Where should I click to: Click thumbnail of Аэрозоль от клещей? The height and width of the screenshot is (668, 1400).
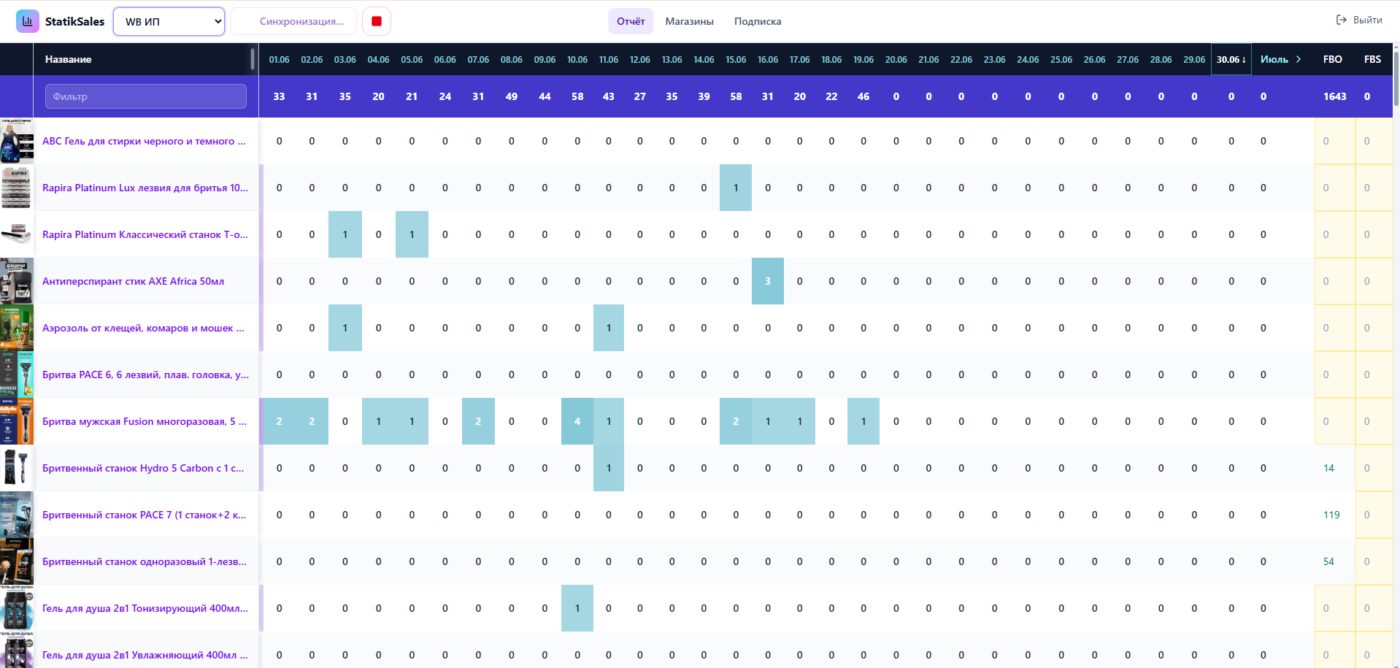click(x=17, y=327)
